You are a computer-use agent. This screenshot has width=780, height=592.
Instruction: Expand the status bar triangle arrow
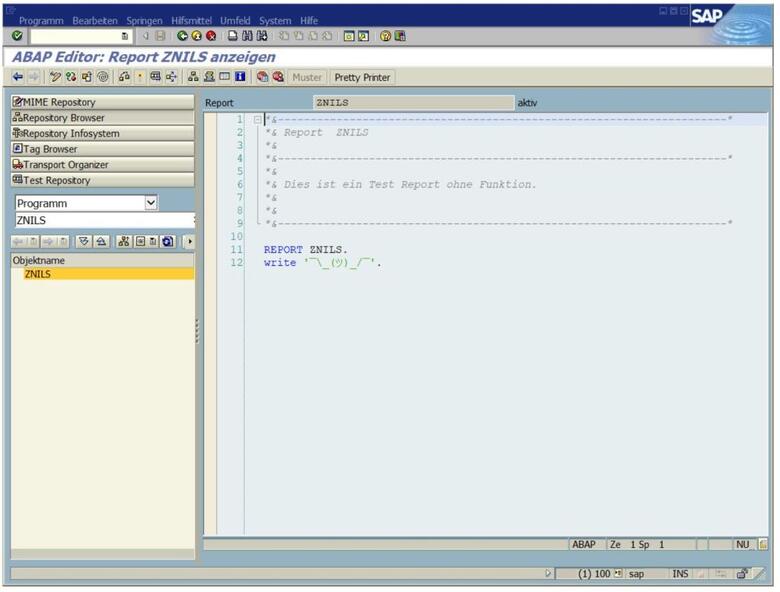[548, 574]
